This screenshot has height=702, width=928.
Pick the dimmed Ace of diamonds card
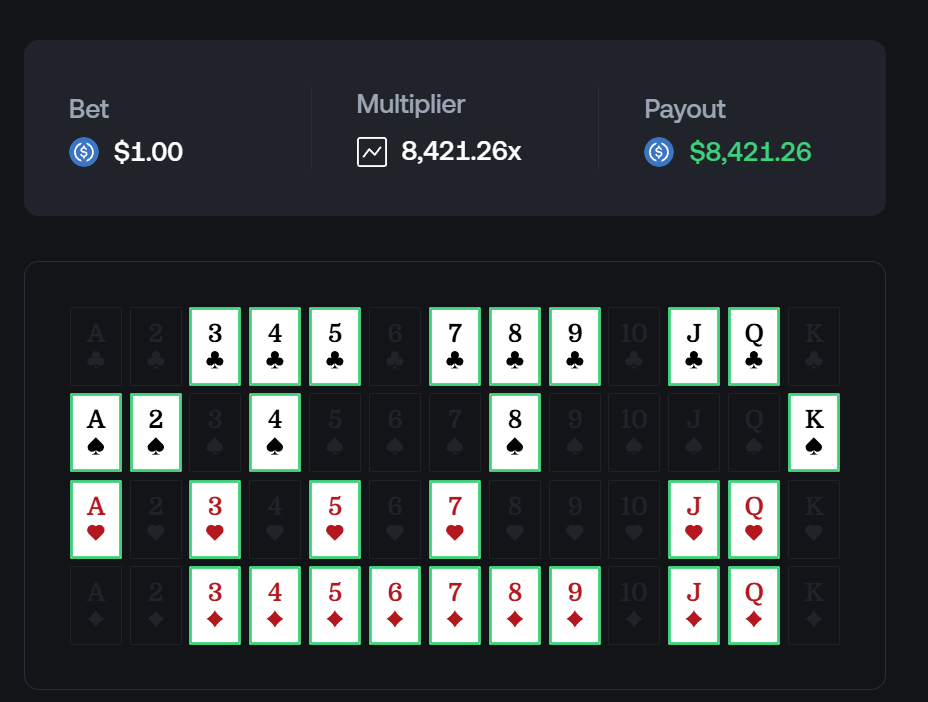click(x=96, y=606)
